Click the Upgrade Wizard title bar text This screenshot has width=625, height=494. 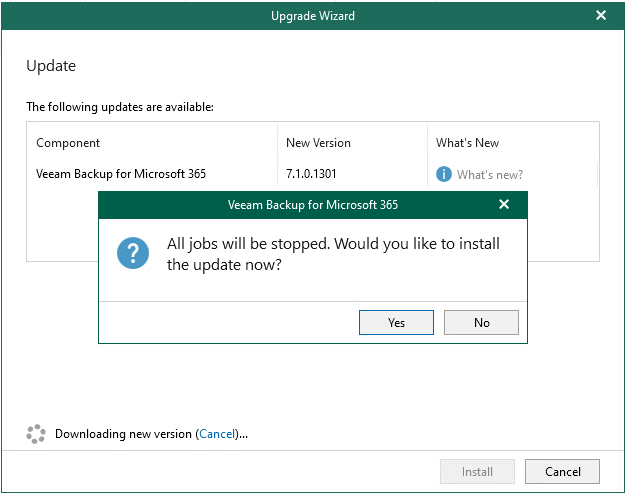(x=312, y=16)
